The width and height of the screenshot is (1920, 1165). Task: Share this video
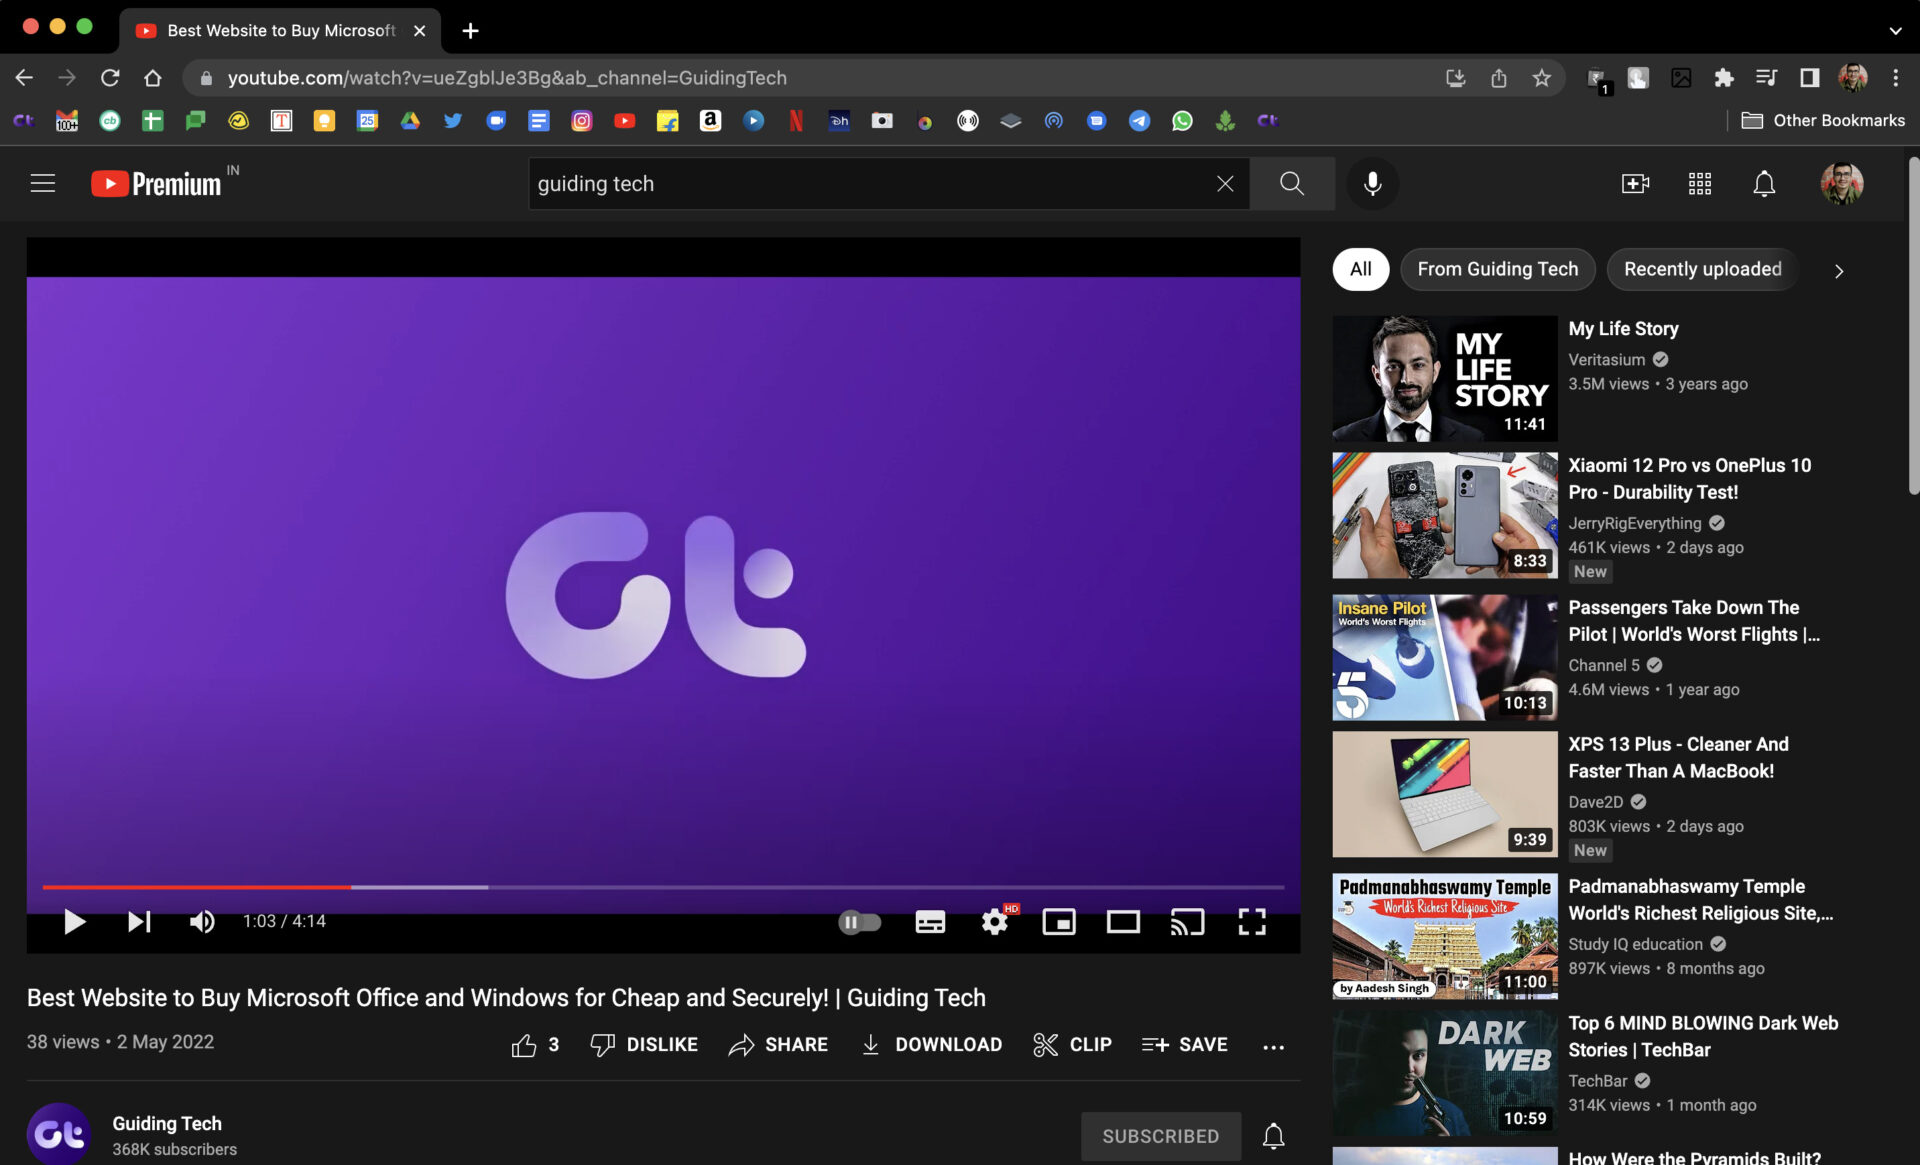click(x=778, y=1045)
